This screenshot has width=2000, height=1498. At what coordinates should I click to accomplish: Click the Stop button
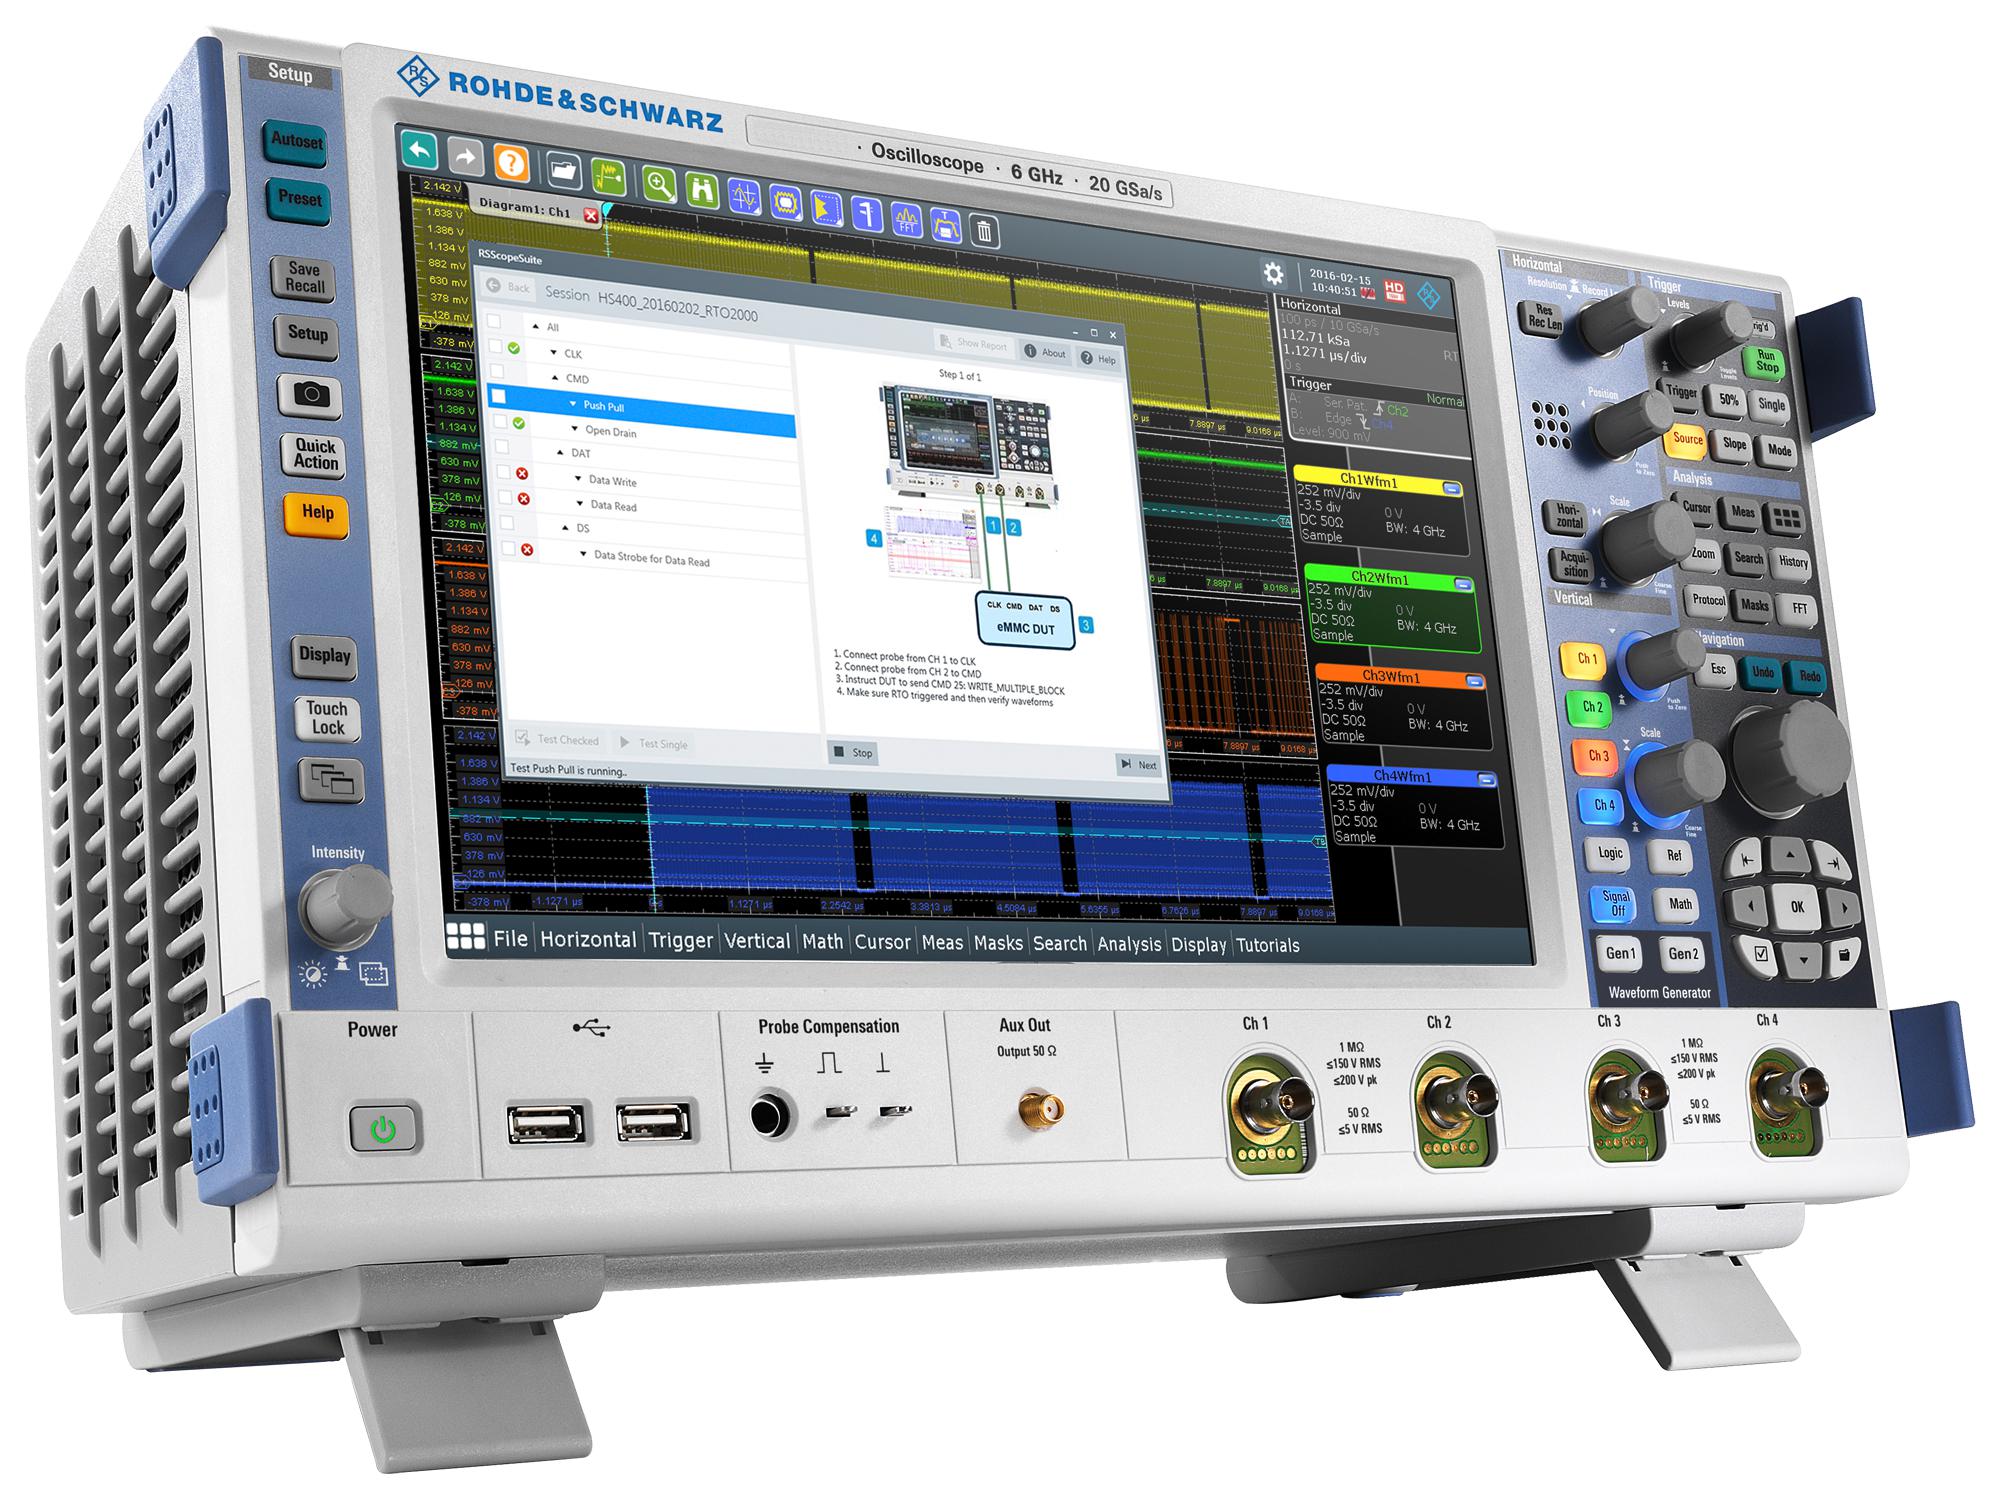tap(853, 752)
